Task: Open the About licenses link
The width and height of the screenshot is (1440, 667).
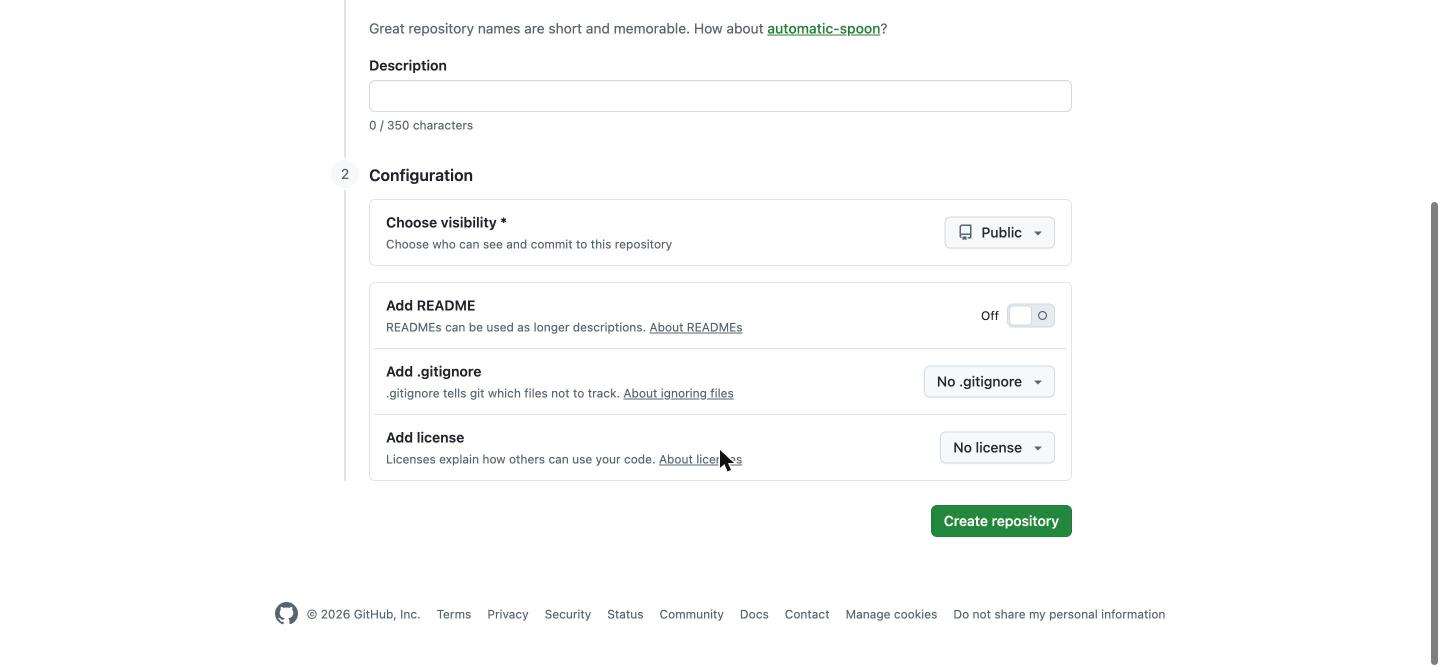Action: [x=700, y=460]
